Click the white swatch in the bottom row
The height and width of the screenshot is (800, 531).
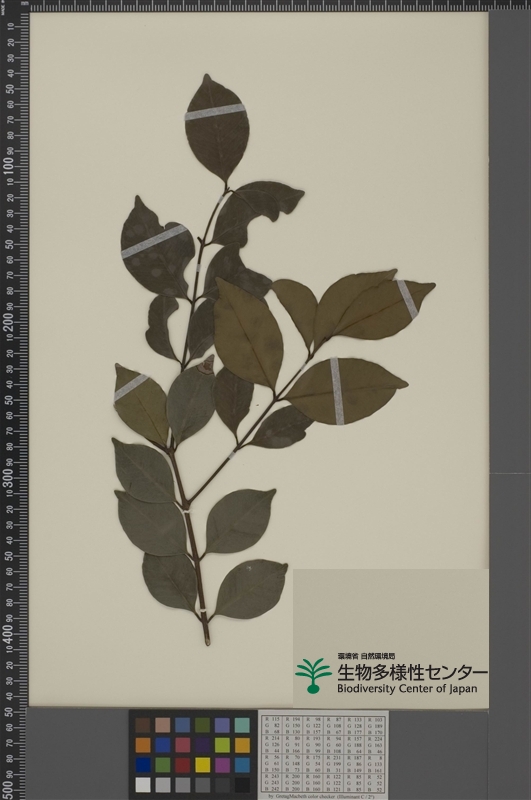[x=143, y=784]
